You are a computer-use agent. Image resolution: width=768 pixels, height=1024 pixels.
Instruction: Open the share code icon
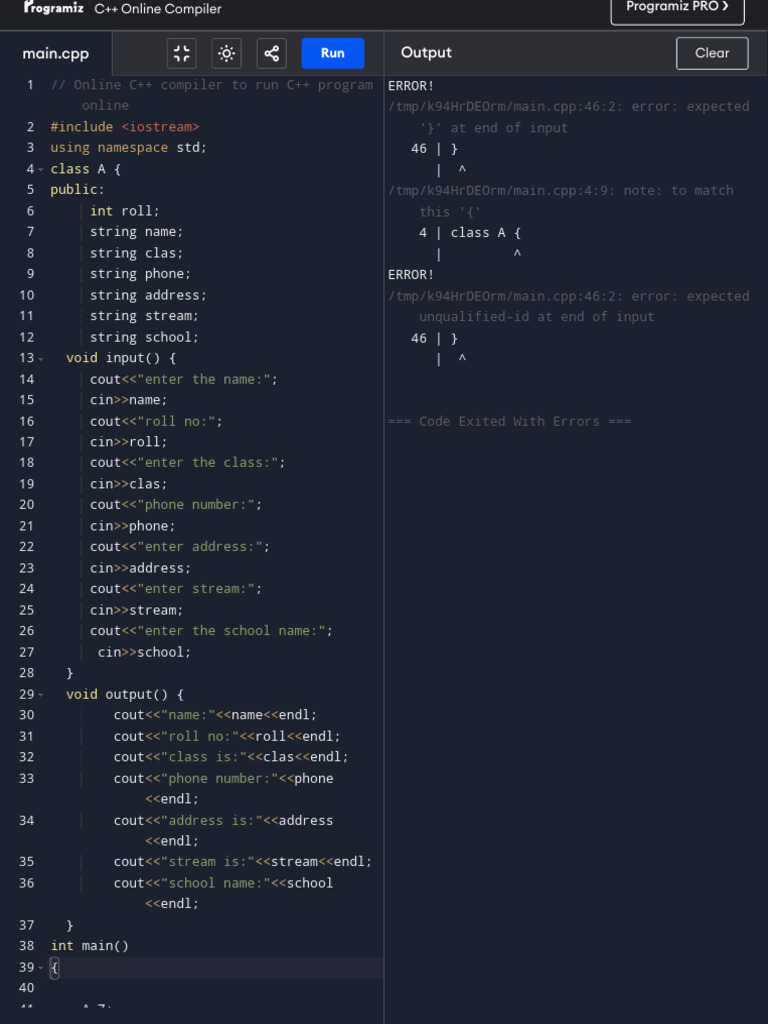[x=272, y=54]
